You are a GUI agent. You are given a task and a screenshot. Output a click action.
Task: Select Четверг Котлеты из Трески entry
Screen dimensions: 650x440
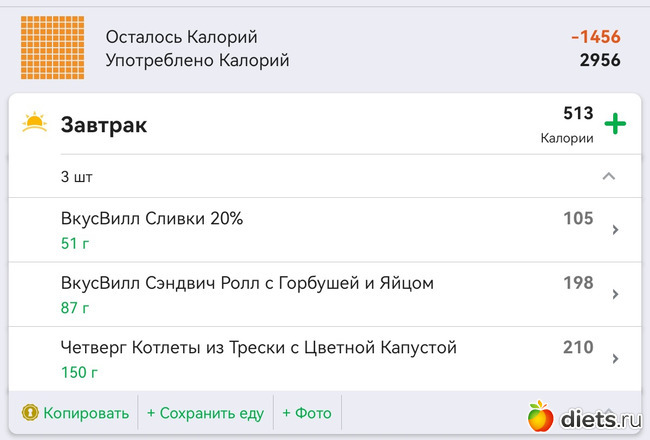coord(258,347)
